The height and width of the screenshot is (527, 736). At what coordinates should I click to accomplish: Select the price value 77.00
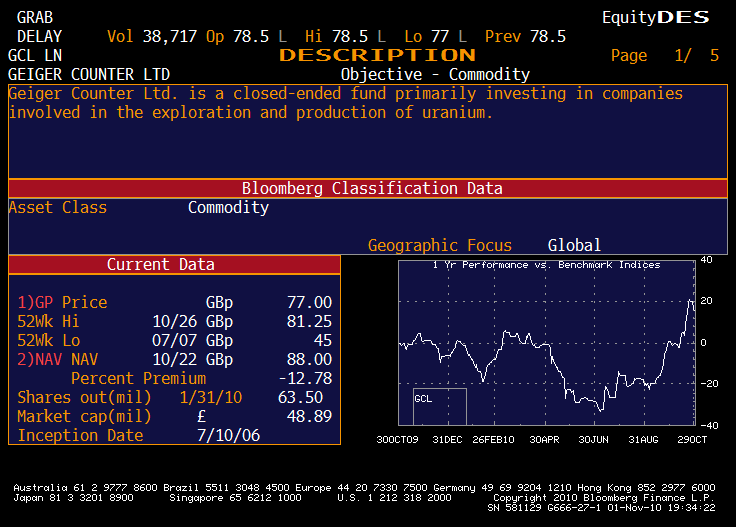(309, 303)
